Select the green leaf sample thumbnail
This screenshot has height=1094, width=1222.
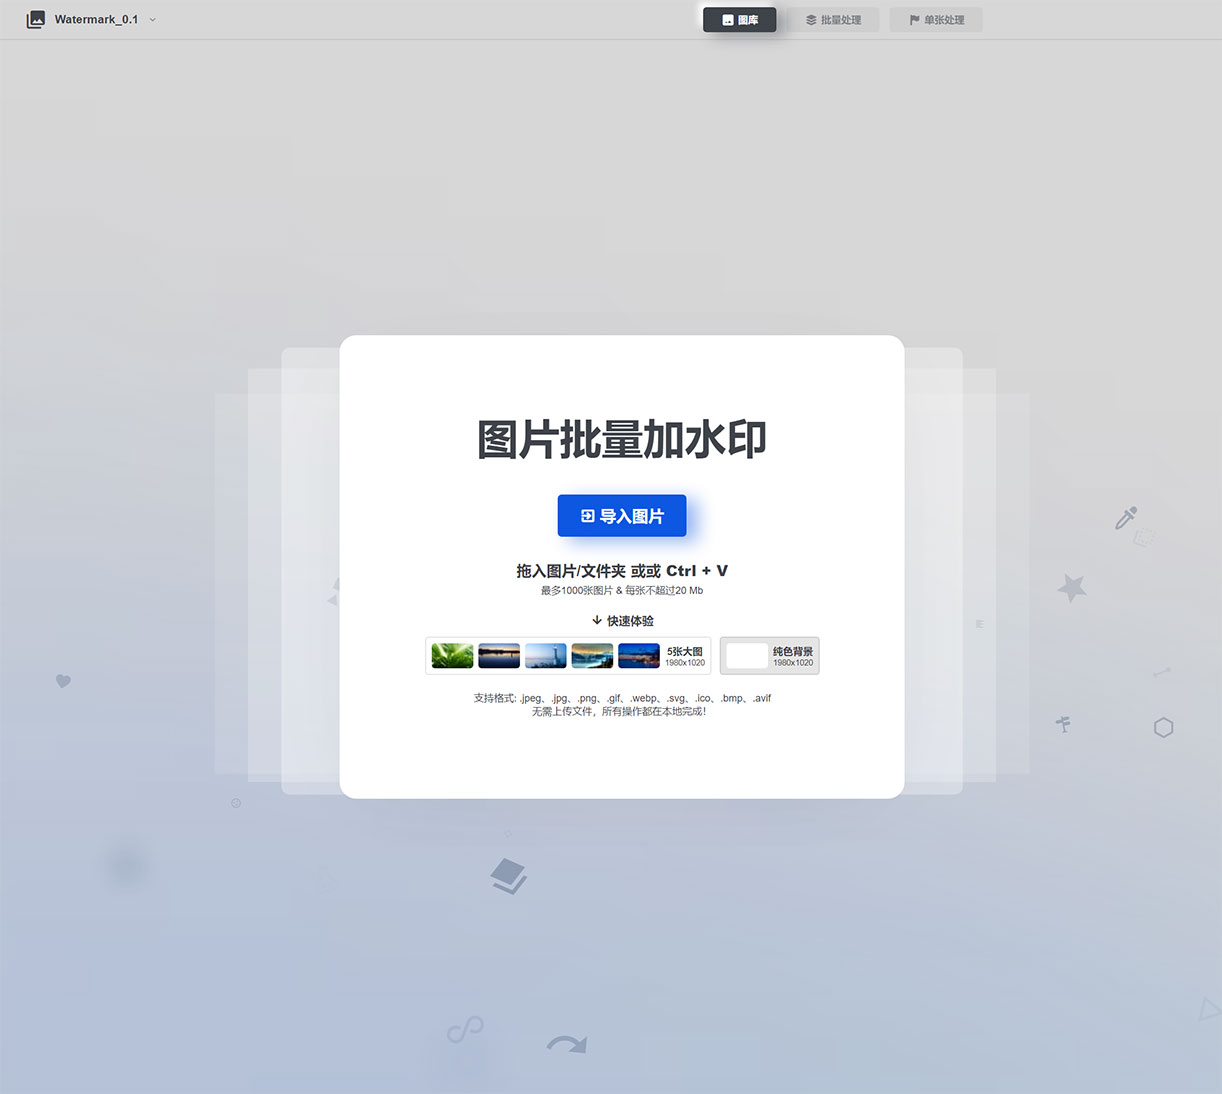pos(452,656)
